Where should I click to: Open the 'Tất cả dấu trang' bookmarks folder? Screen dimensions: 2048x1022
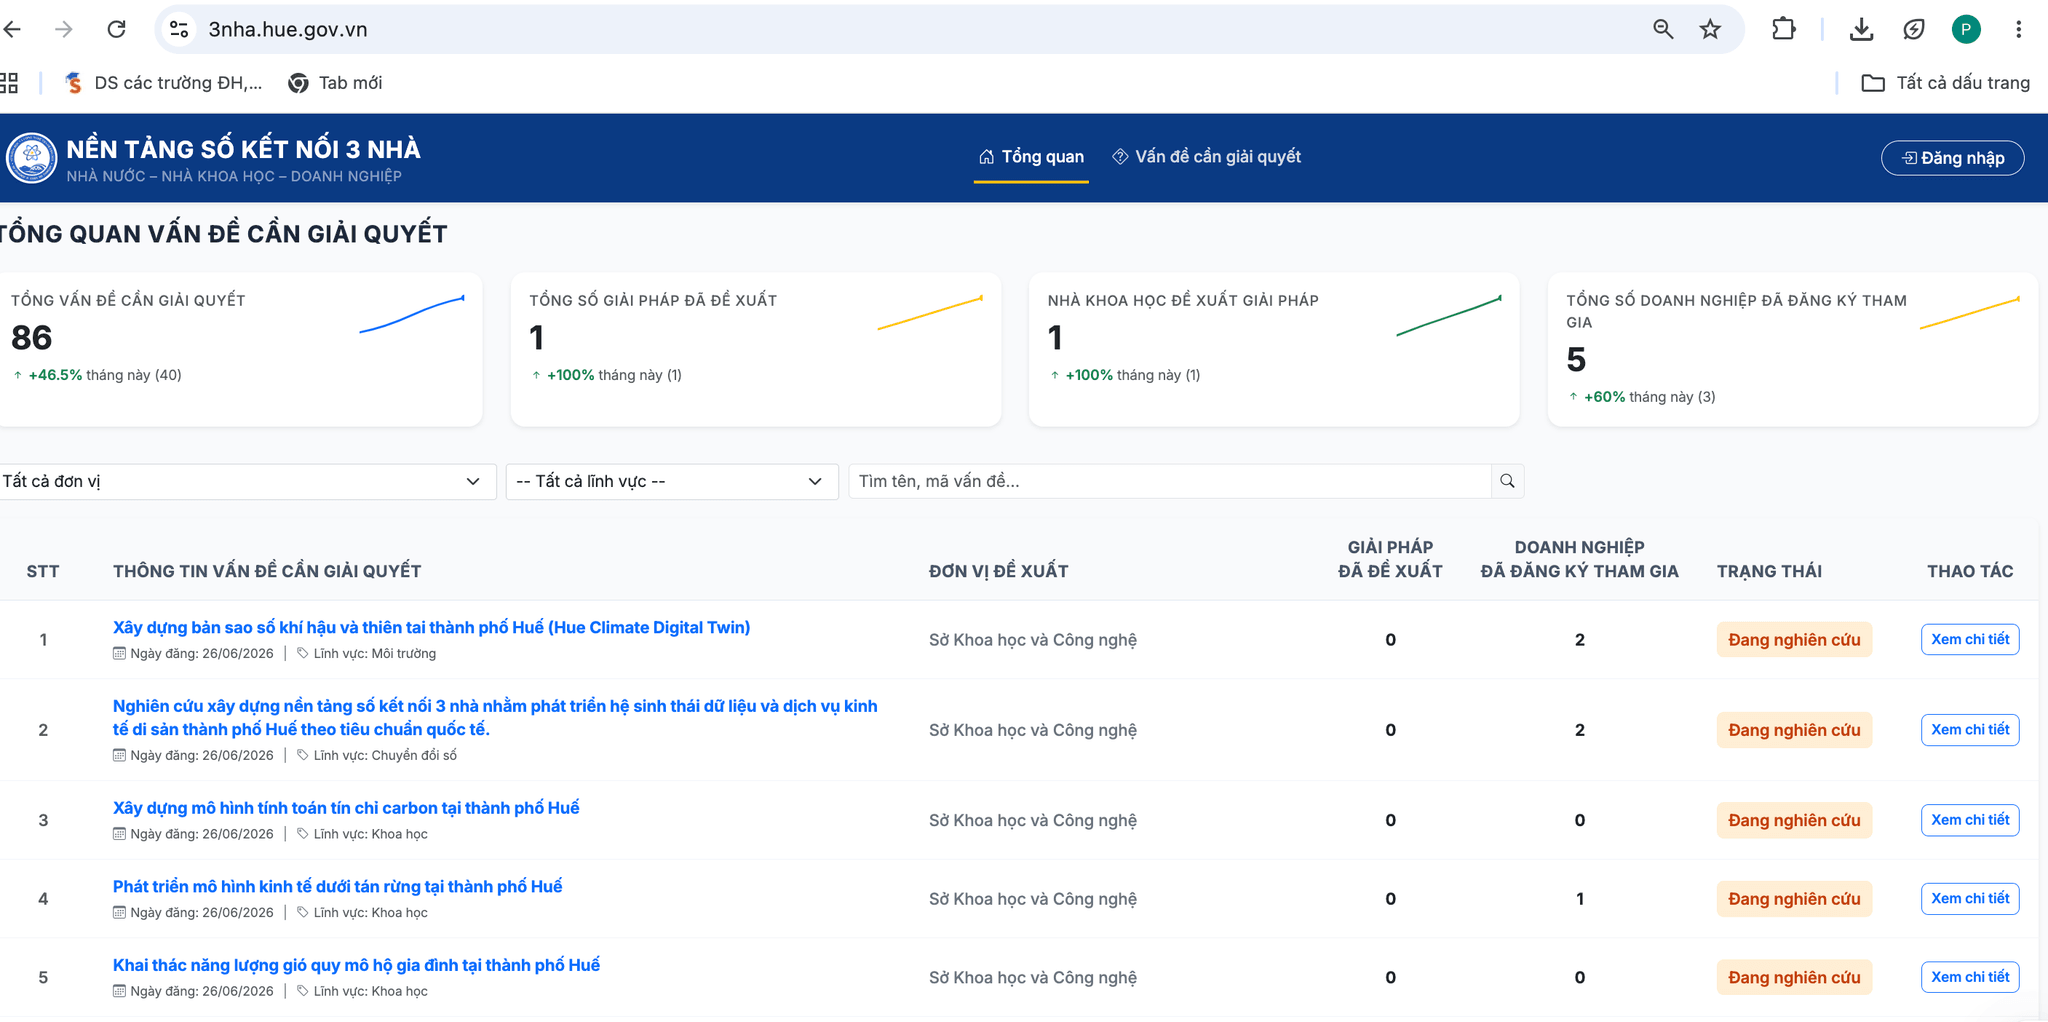pos(1945,83)
